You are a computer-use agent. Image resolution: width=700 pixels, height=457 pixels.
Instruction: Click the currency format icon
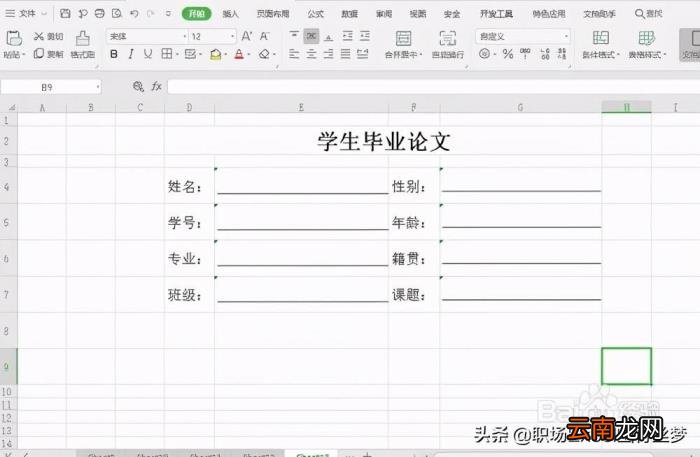coord(484,54)
